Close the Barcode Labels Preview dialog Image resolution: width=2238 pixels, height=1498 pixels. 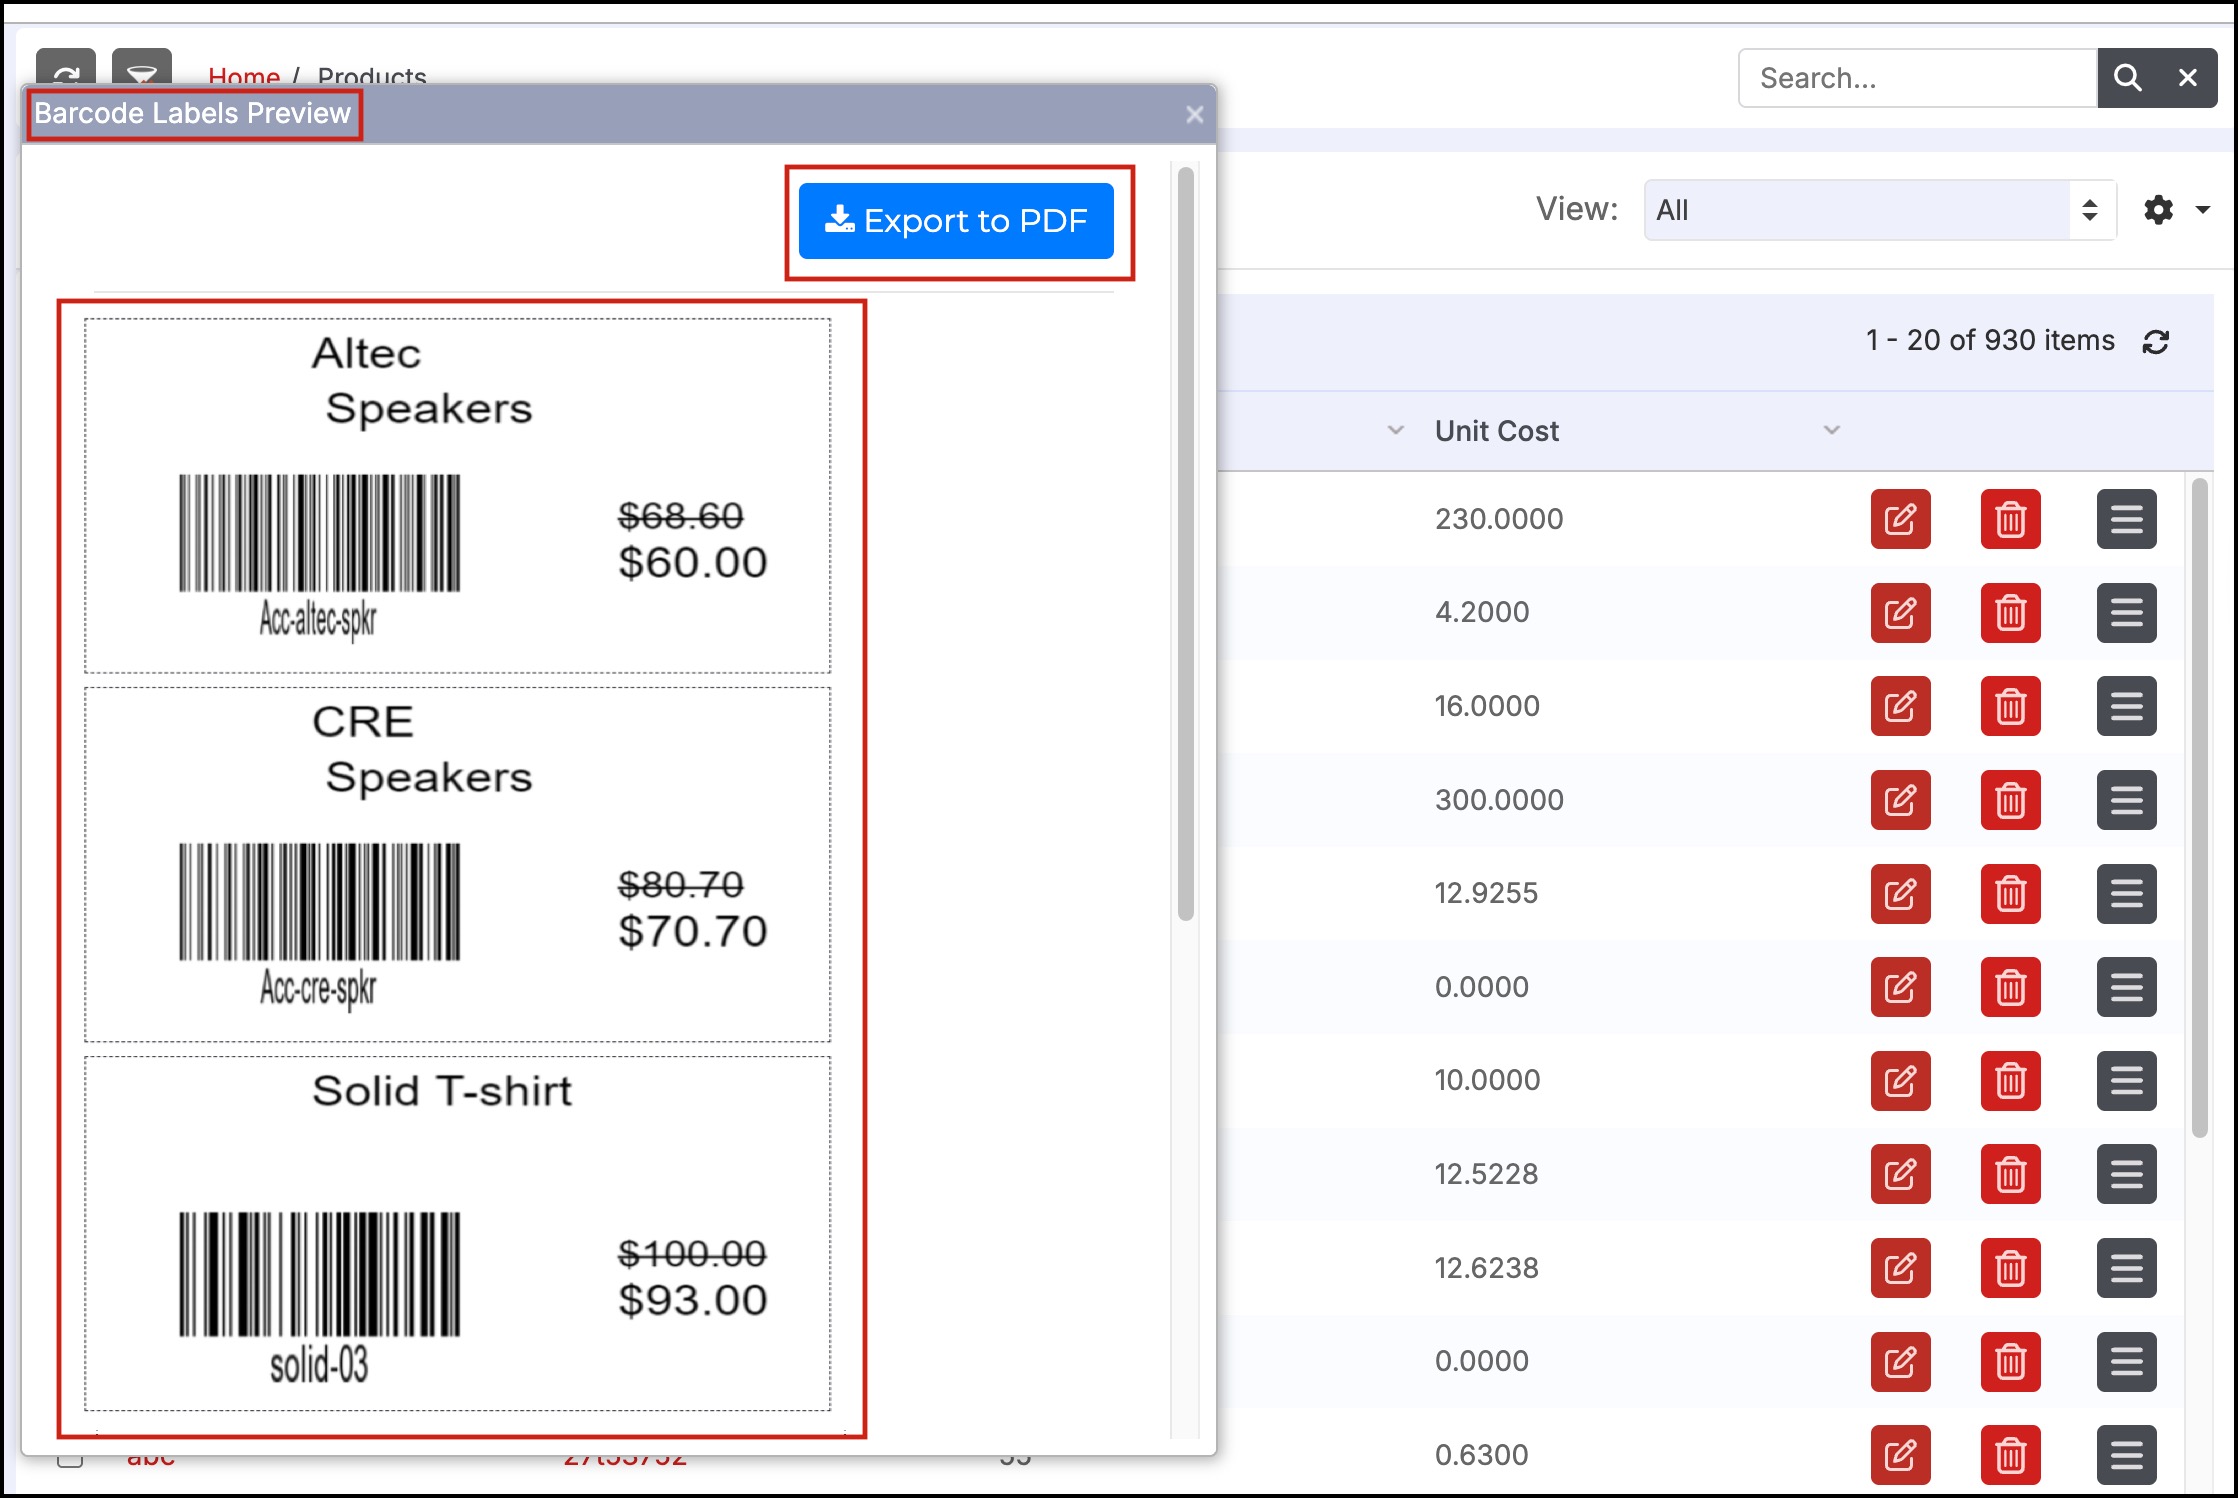pyautogui.click(x=1194, y=115)
